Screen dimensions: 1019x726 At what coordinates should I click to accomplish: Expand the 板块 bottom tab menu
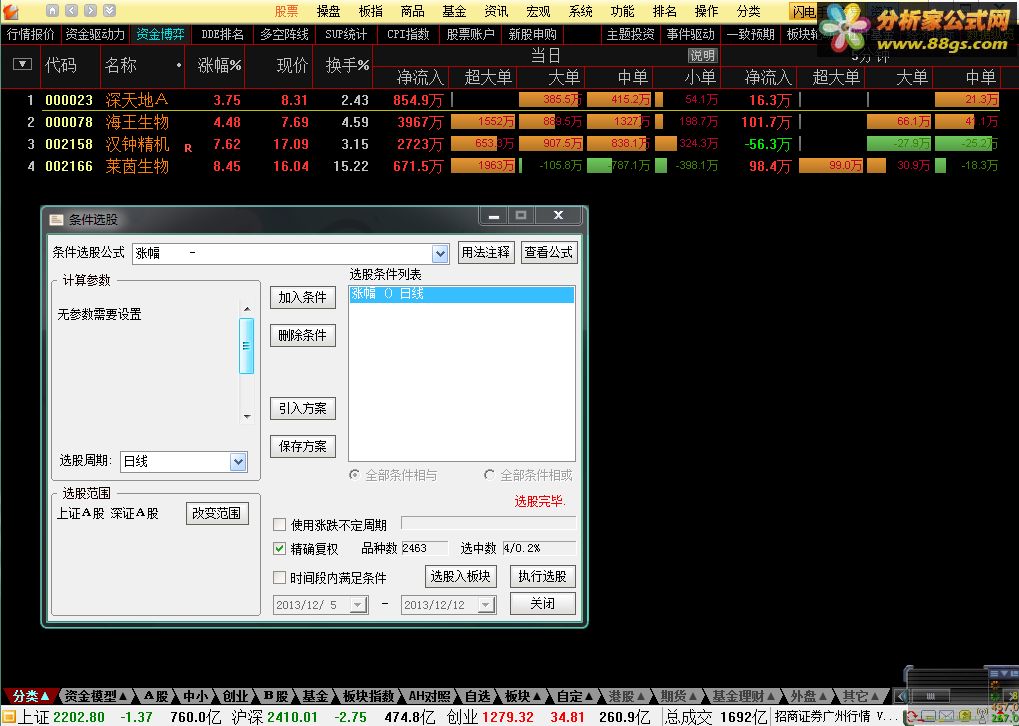coord(524,696)
